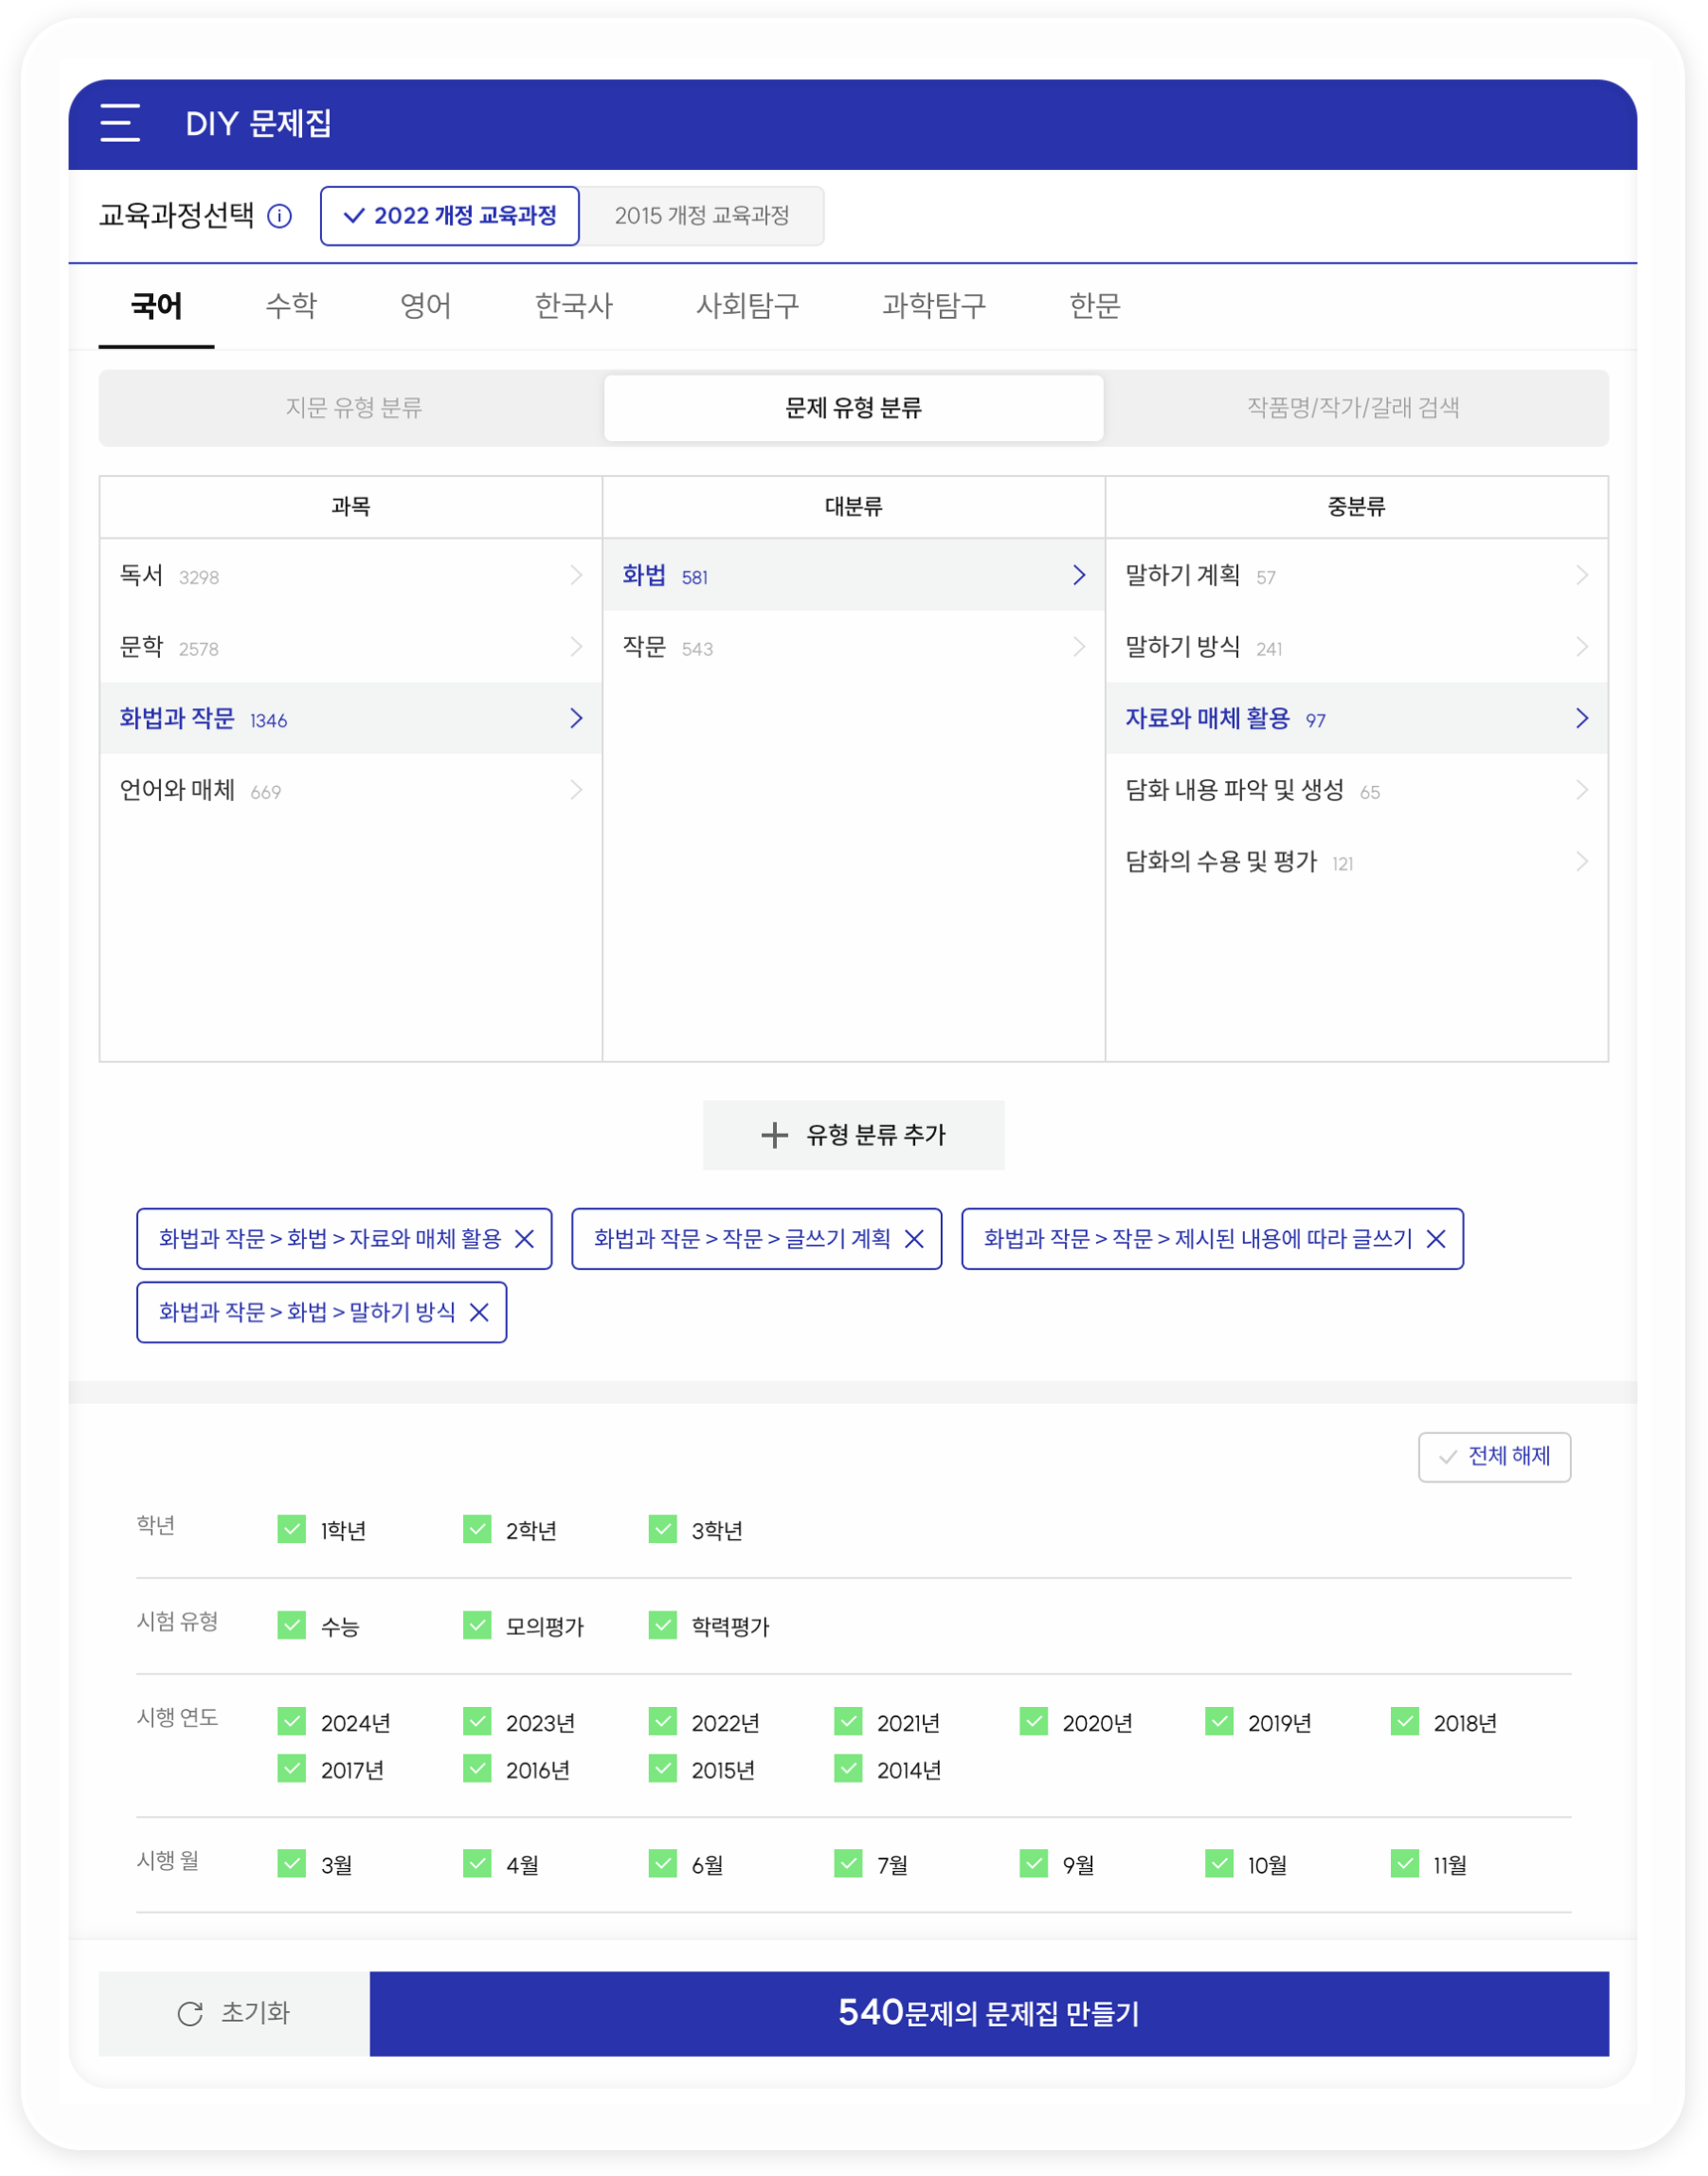1708x2176 pixels.
Task: Switch to the 수학 subject tab
Action: (x=291, y=306)
